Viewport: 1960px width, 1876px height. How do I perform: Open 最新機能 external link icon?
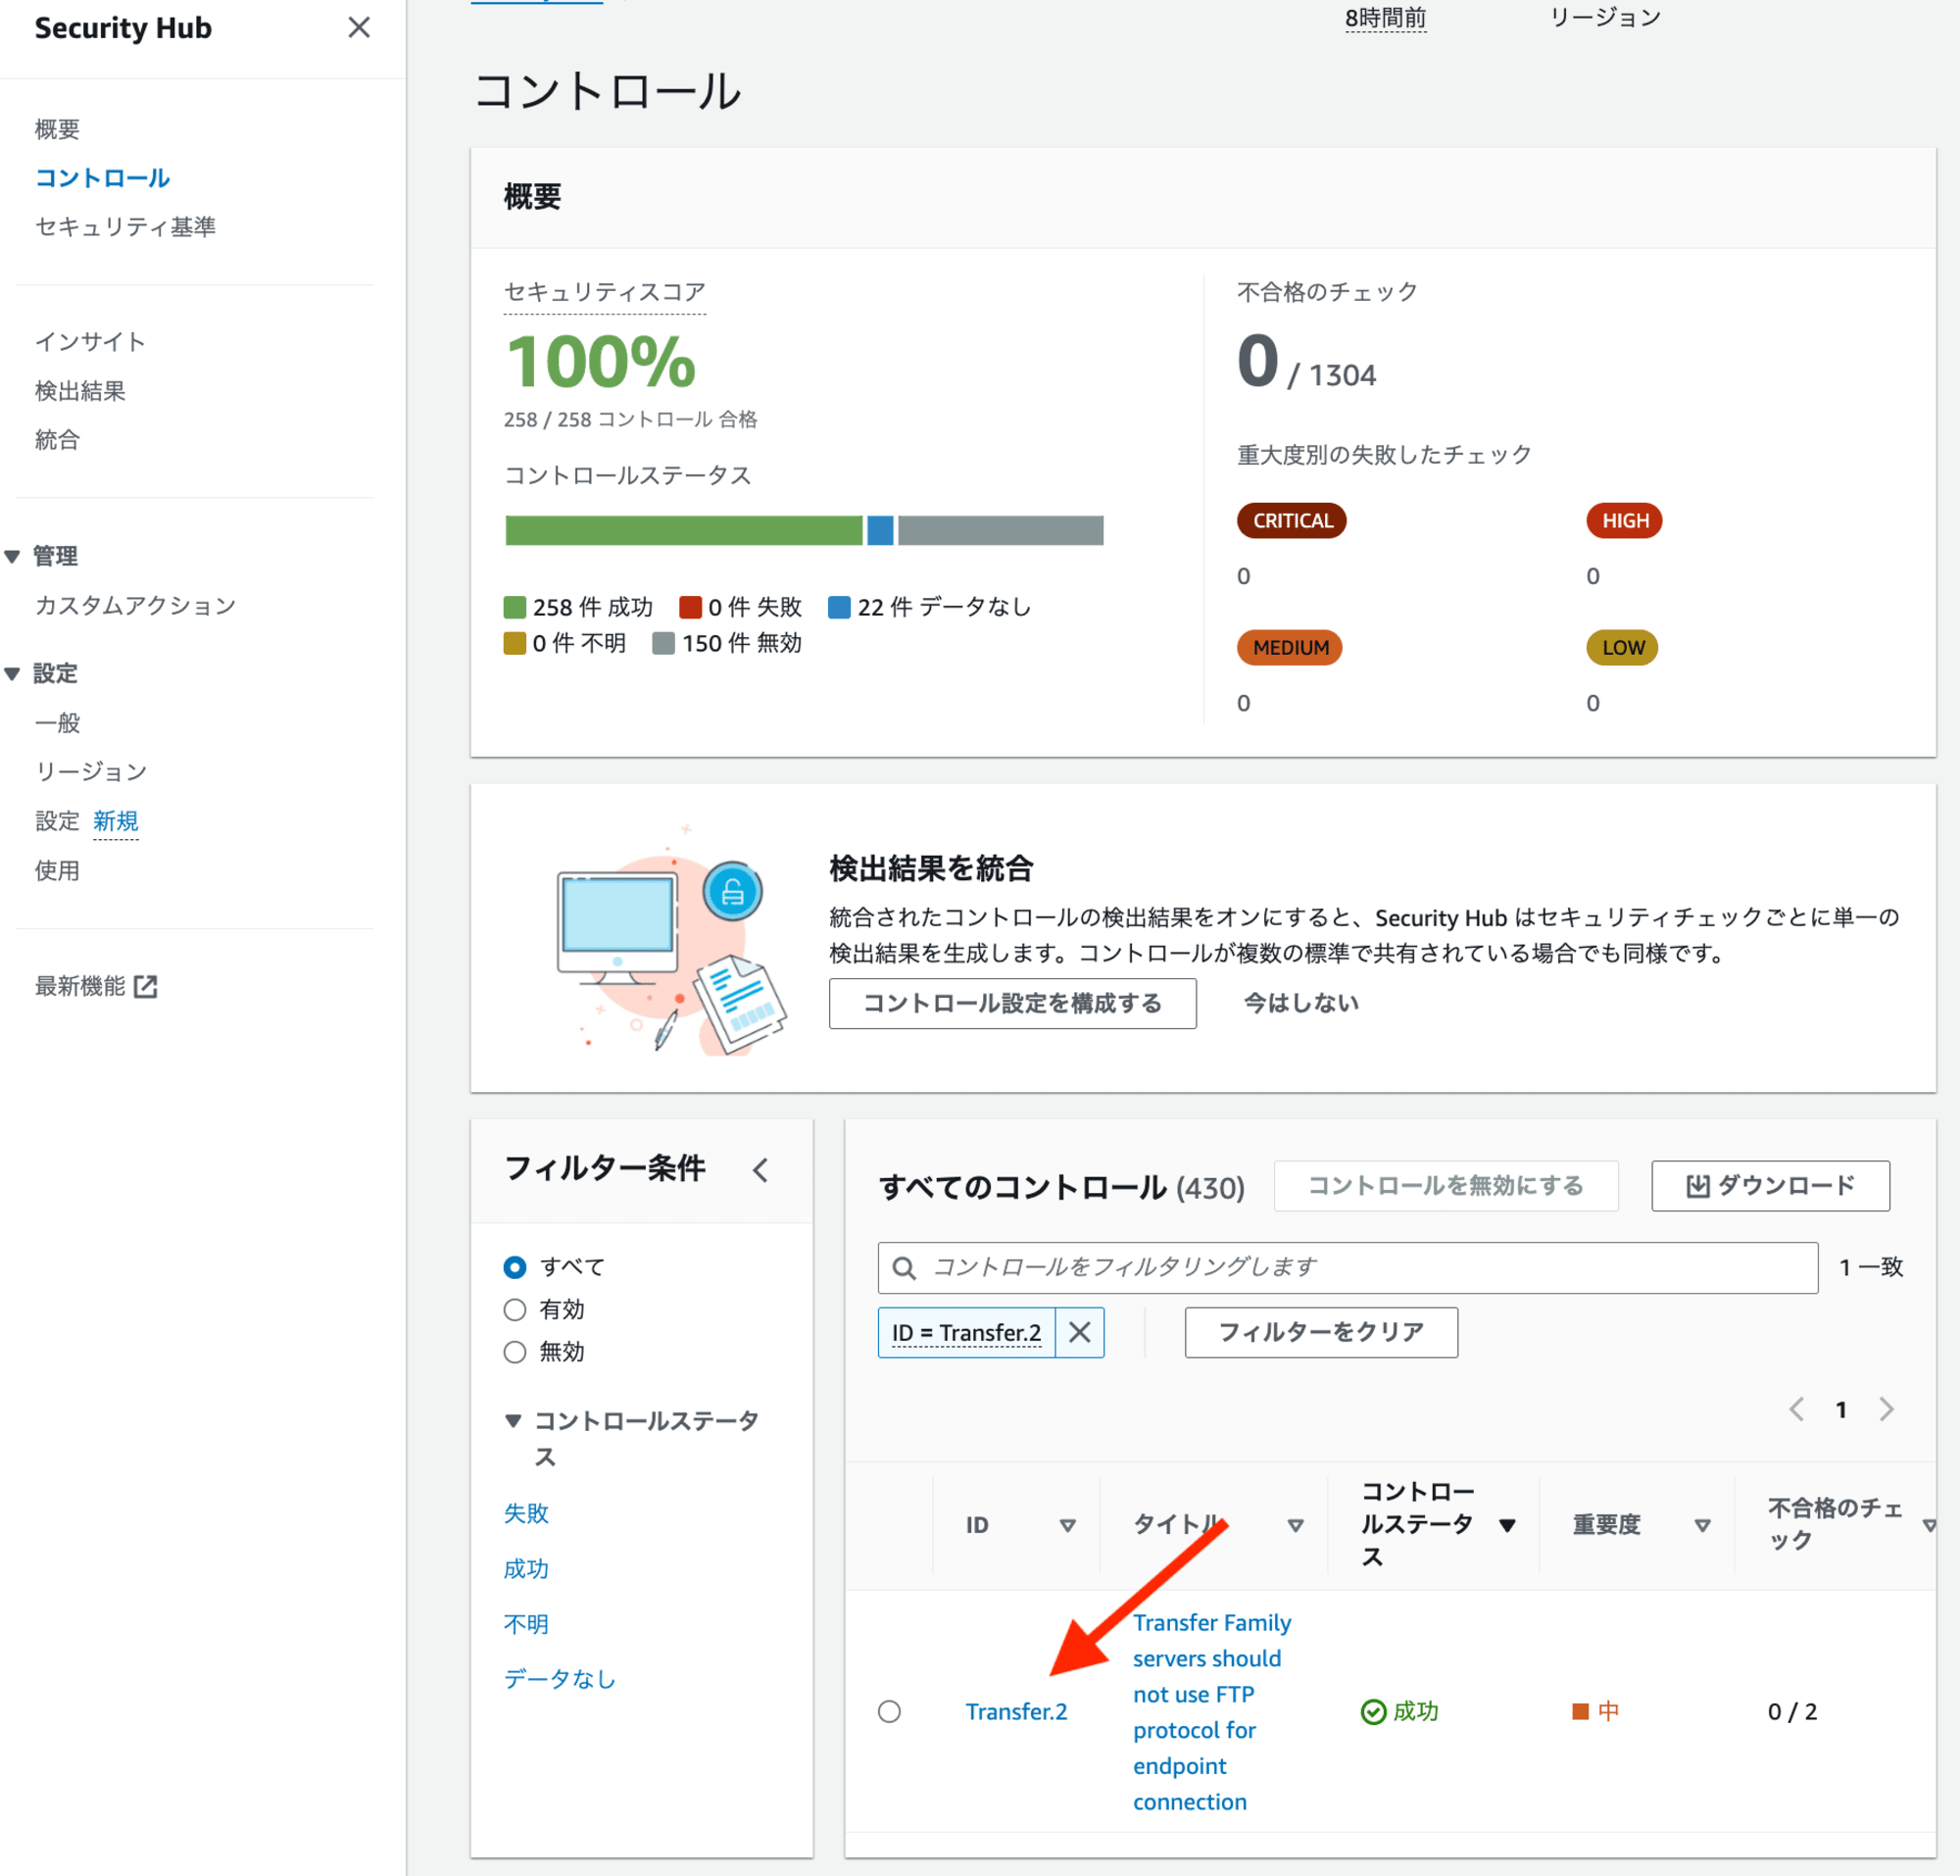pyautogui.click(x=146, y=987)
